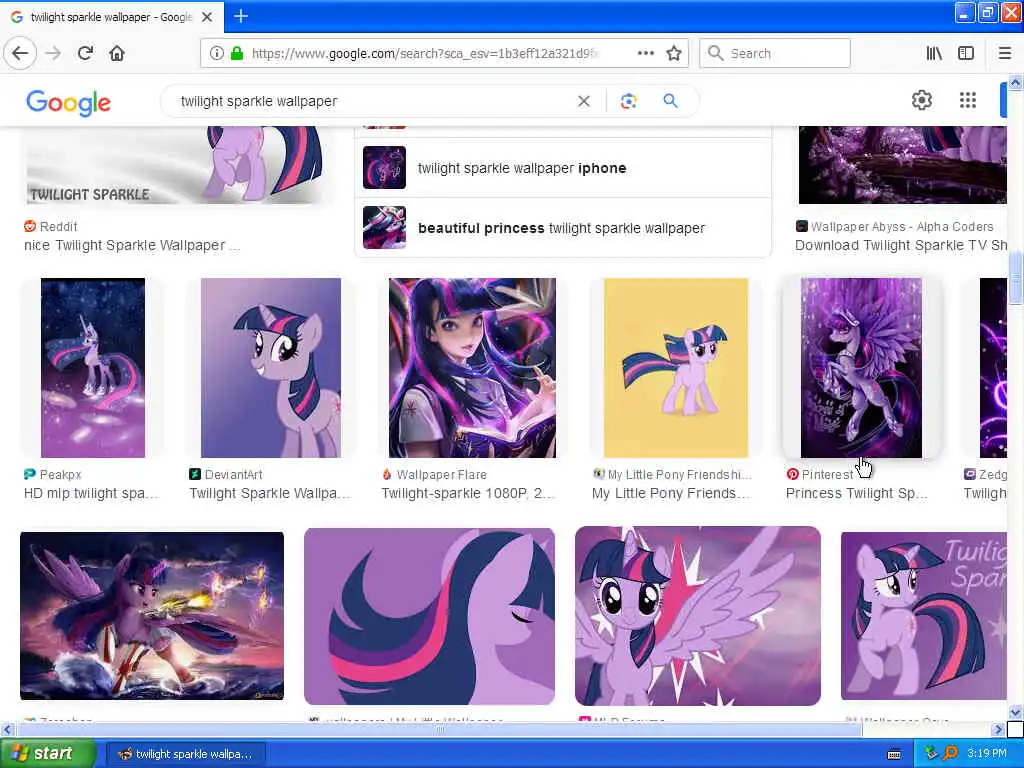Open the Windows start menu

[x=46, y=754]
